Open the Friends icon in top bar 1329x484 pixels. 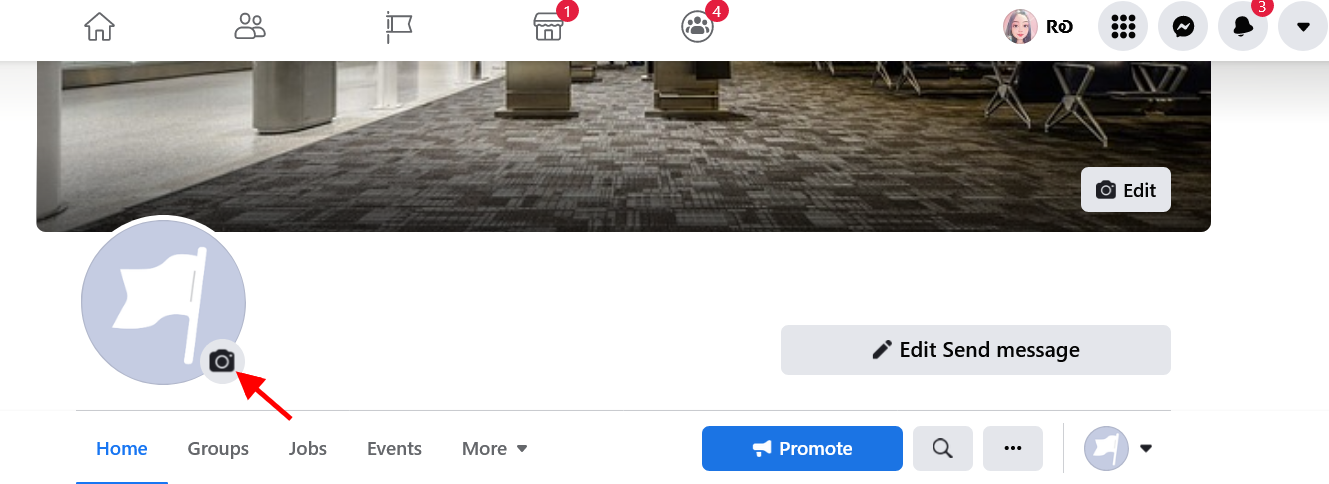(x=250, y=26)
